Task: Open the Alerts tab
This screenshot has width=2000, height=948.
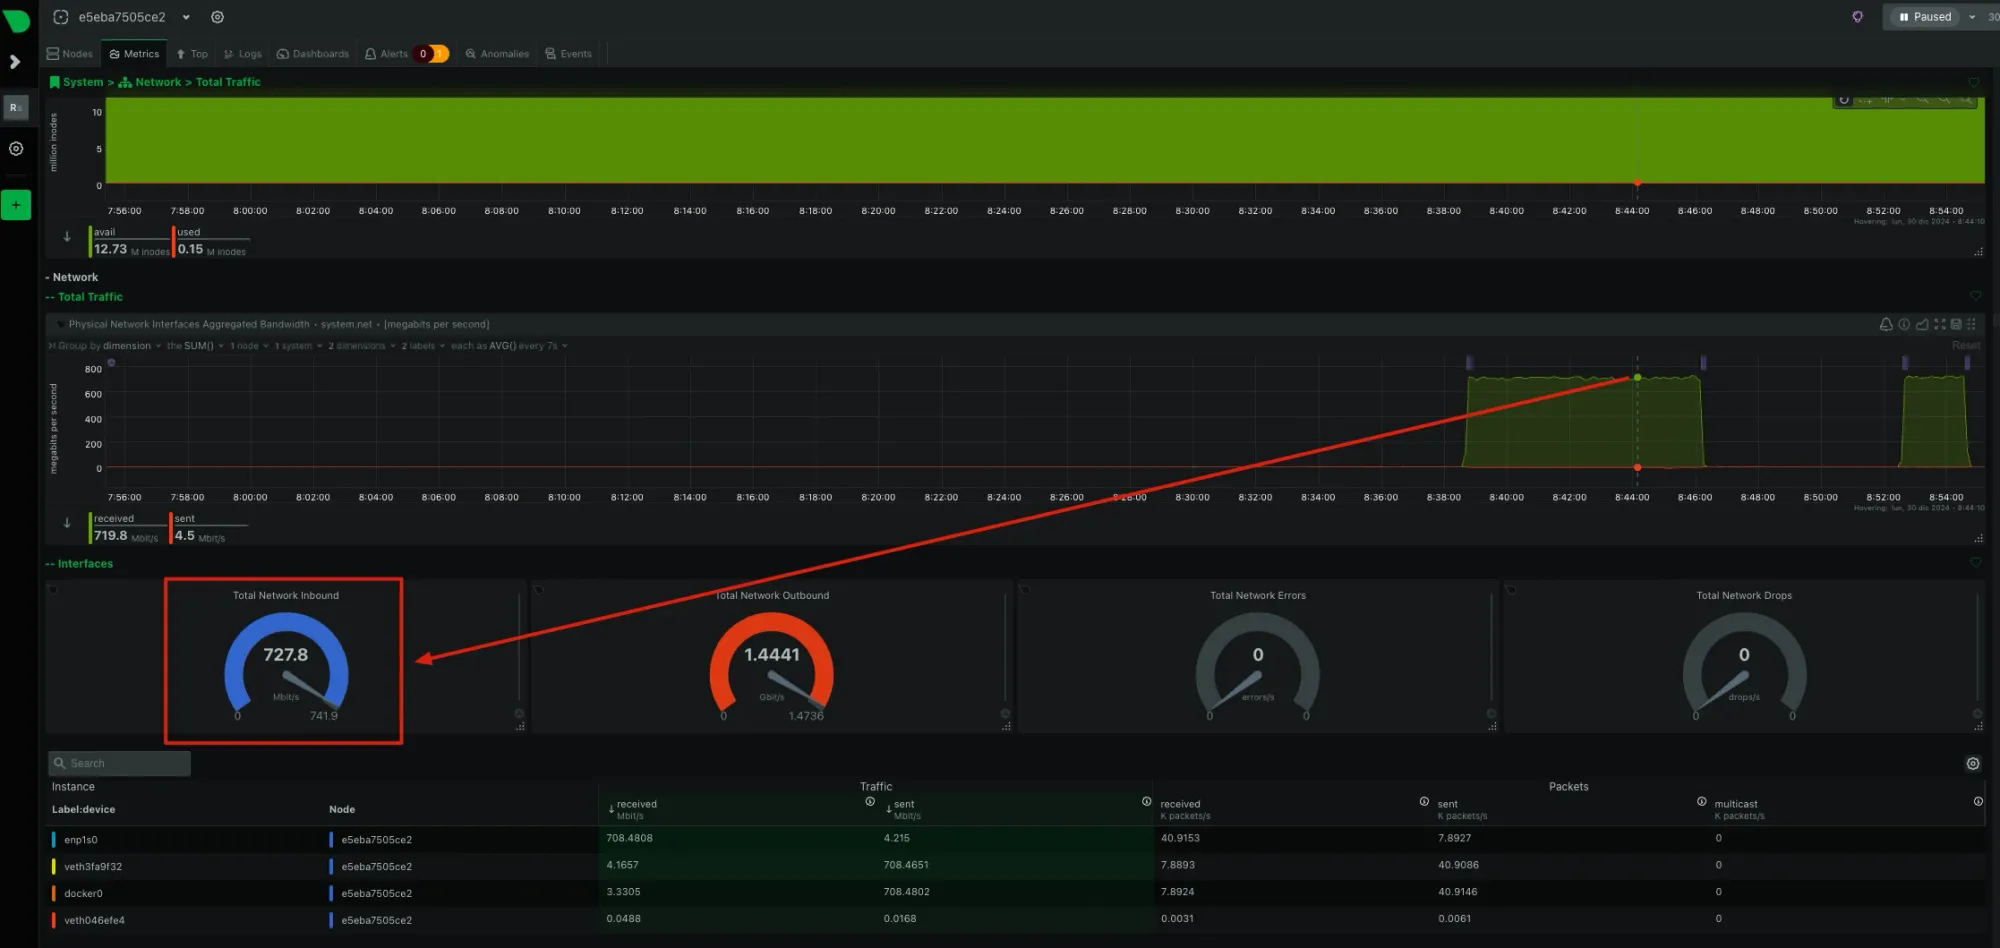Action: 386,54
